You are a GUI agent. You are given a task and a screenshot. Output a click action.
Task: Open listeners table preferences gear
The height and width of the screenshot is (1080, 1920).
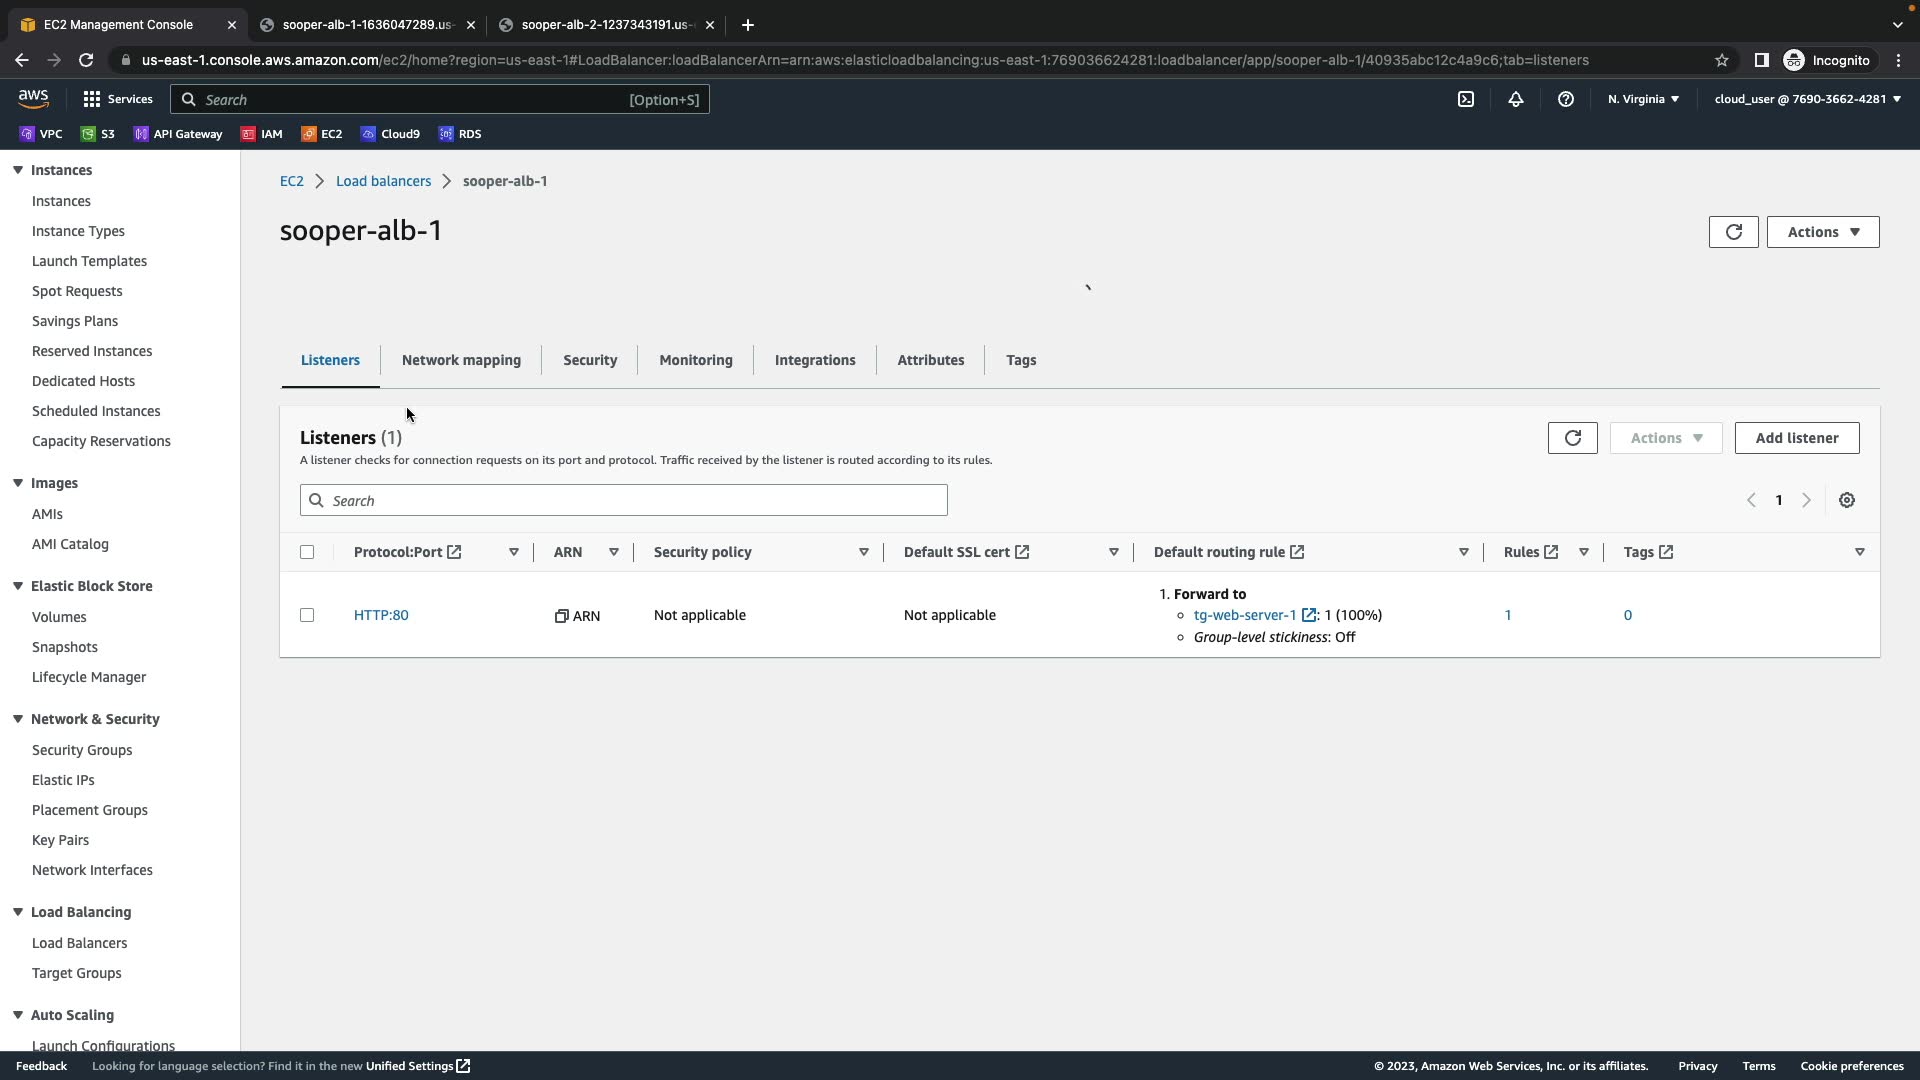[x=1846, y=500]
